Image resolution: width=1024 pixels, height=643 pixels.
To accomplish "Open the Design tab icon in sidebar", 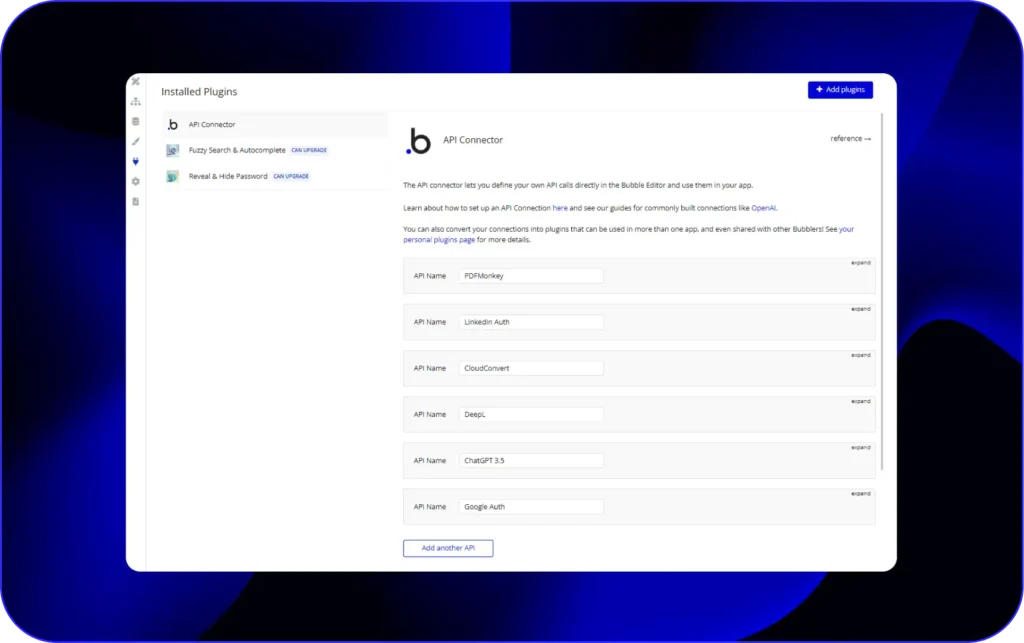I will point(135,81).
